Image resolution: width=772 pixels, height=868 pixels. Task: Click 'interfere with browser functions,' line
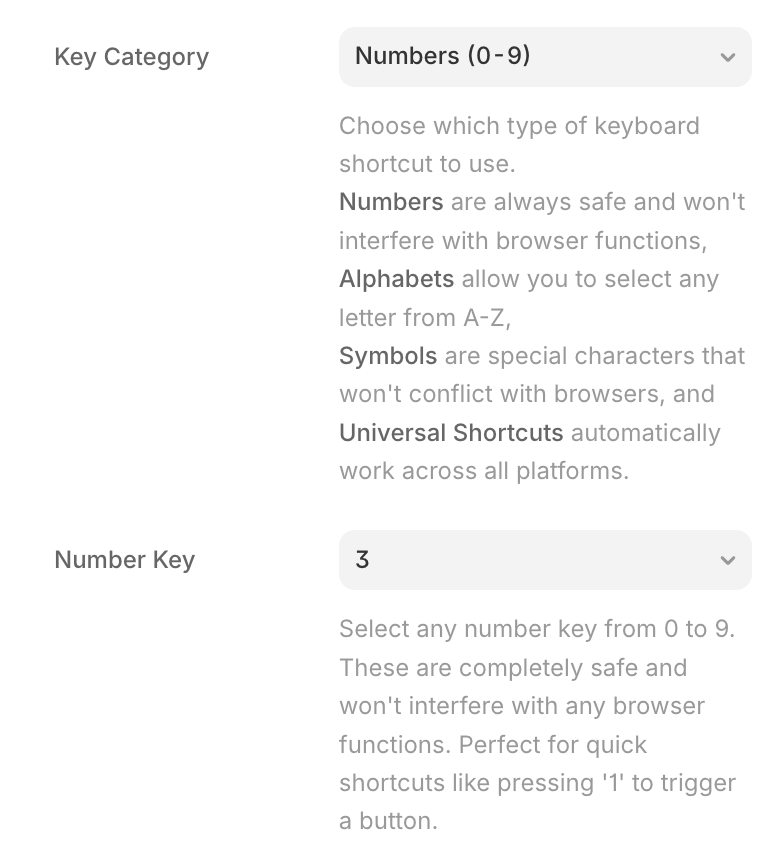tap(524, 241)
